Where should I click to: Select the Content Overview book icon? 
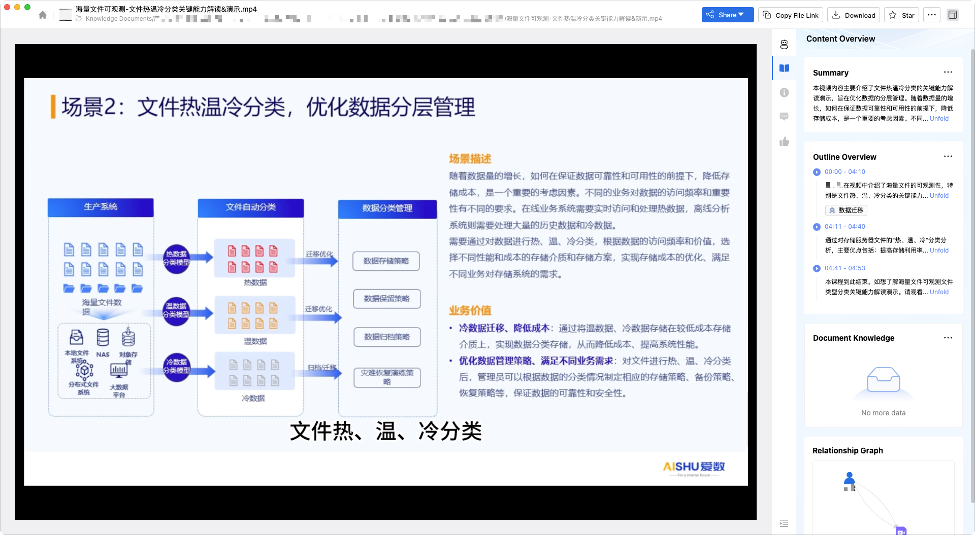click(x=784, y=68)
